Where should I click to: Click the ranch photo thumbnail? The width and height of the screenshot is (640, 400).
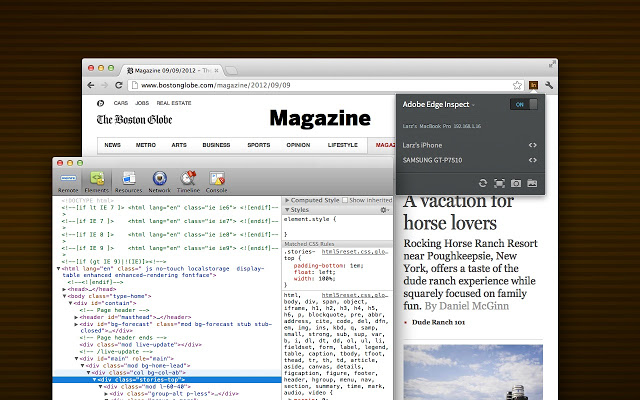click(473, 372)
